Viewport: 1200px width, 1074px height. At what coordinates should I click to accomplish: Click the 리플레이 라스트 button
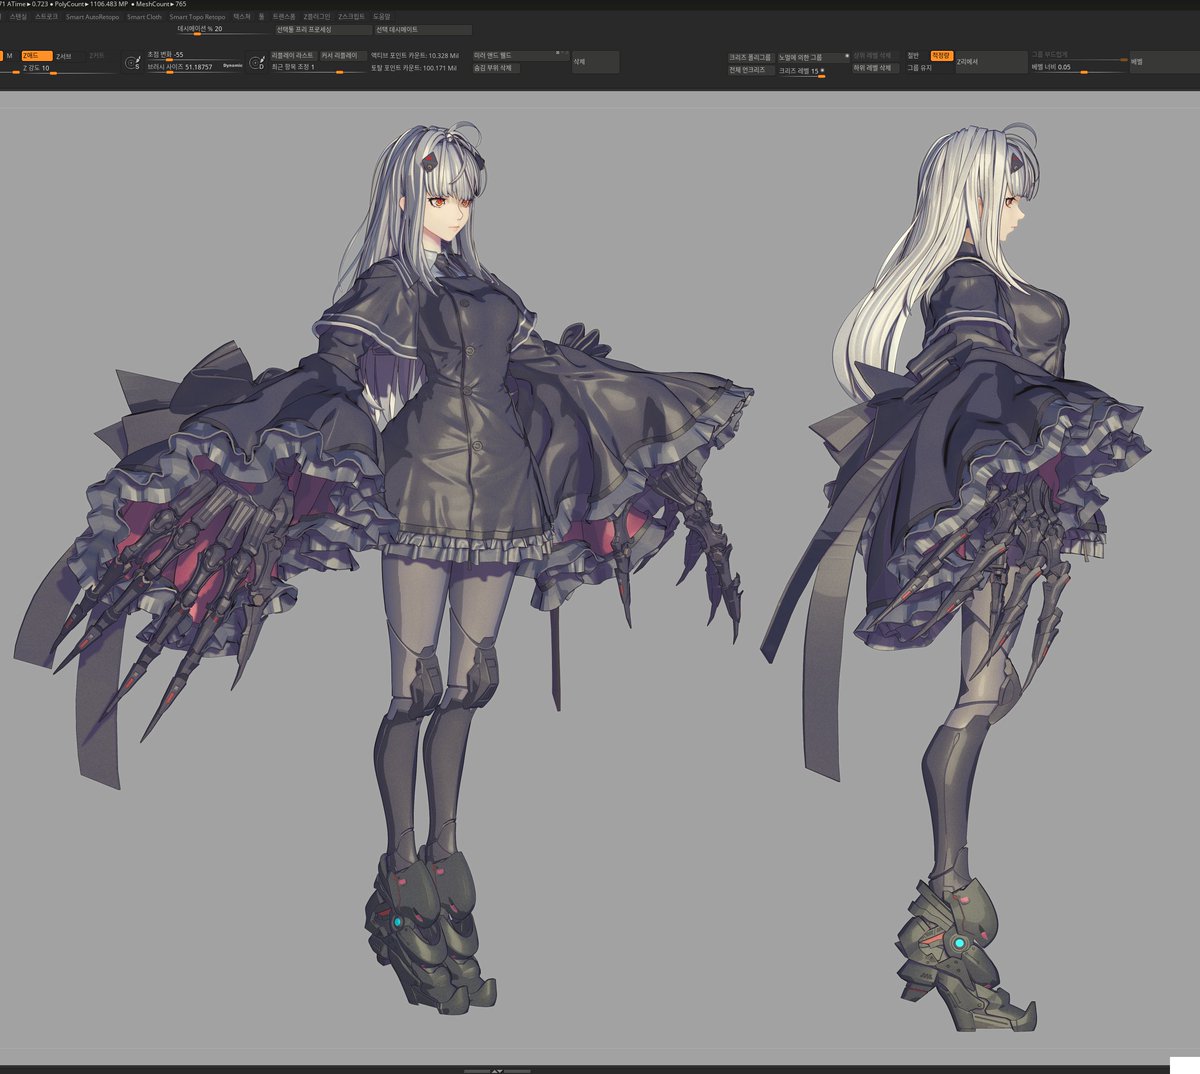pos(293,55)
